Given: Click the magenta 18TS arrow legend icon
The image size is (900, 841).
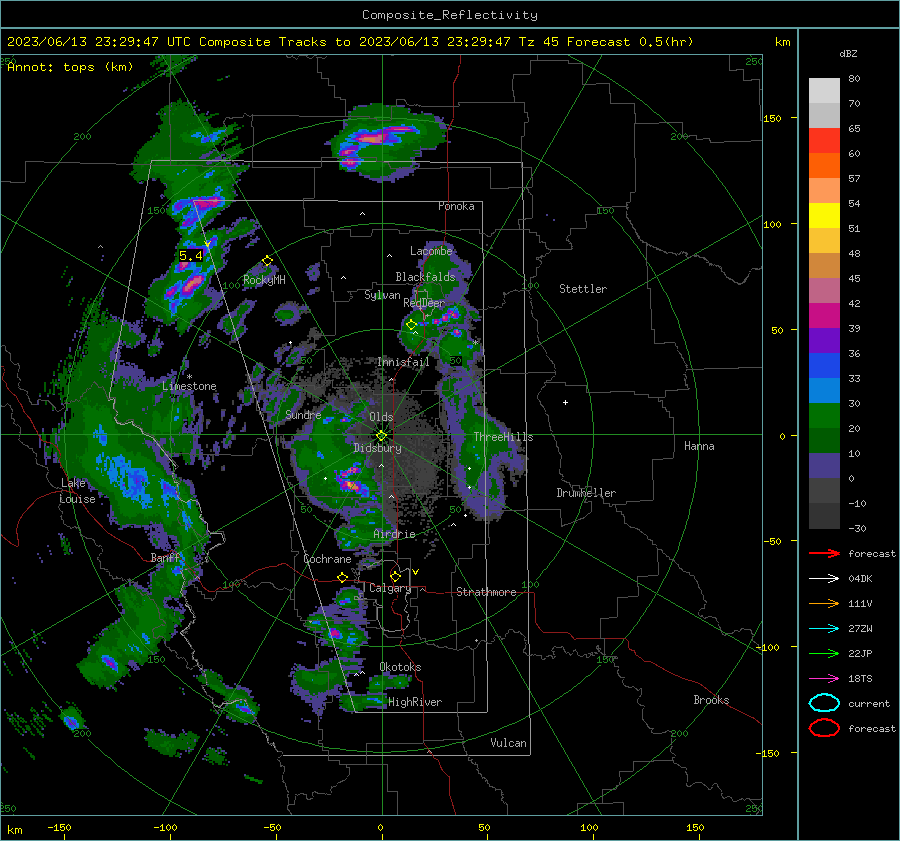Looking at the screenshot, I should click(824, 678).
